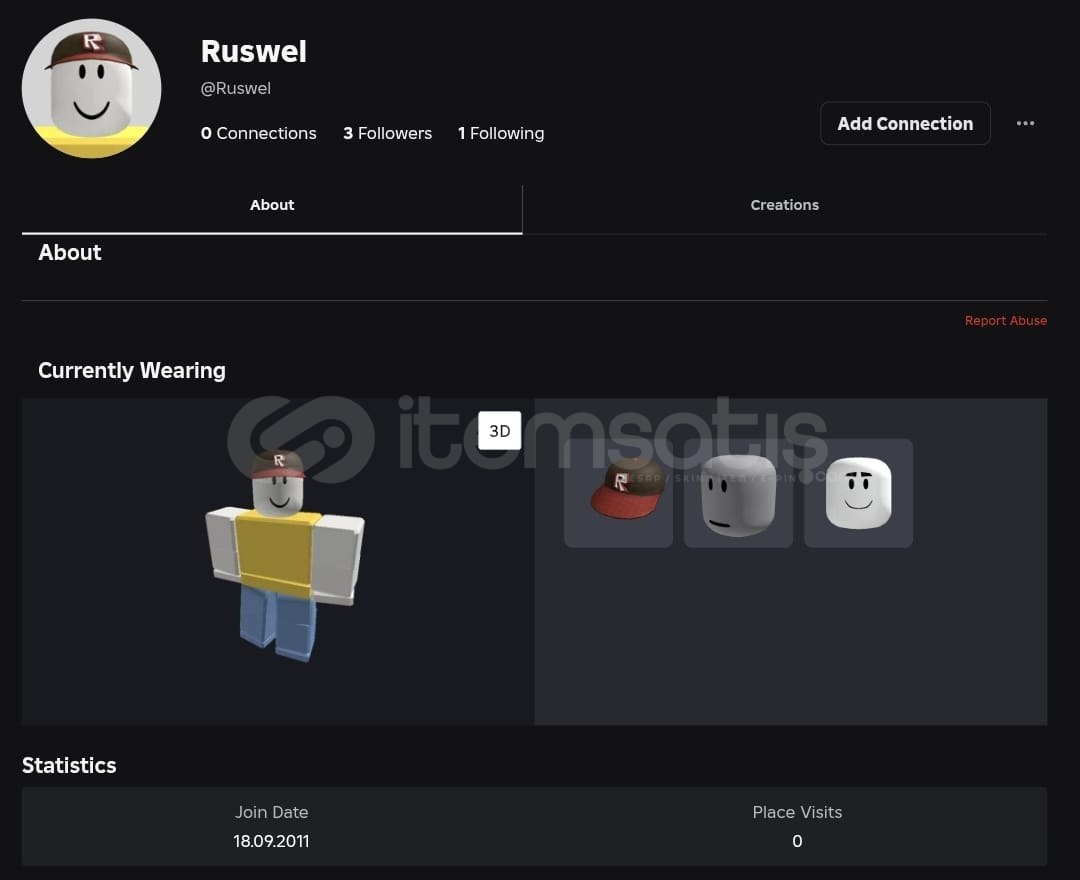Switch to the Creations tab
This screenshot has height=880, width=1080.
point(785,205)
